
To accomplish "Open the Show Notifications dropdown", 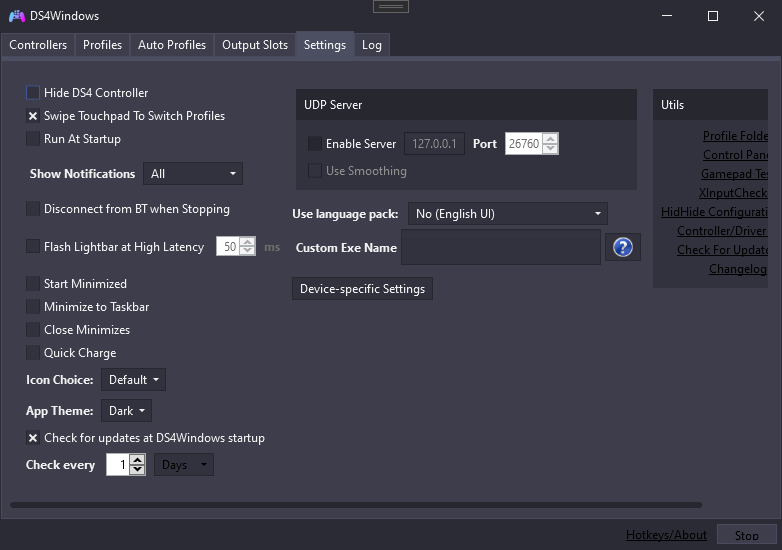I will click(x=193, y=174).
